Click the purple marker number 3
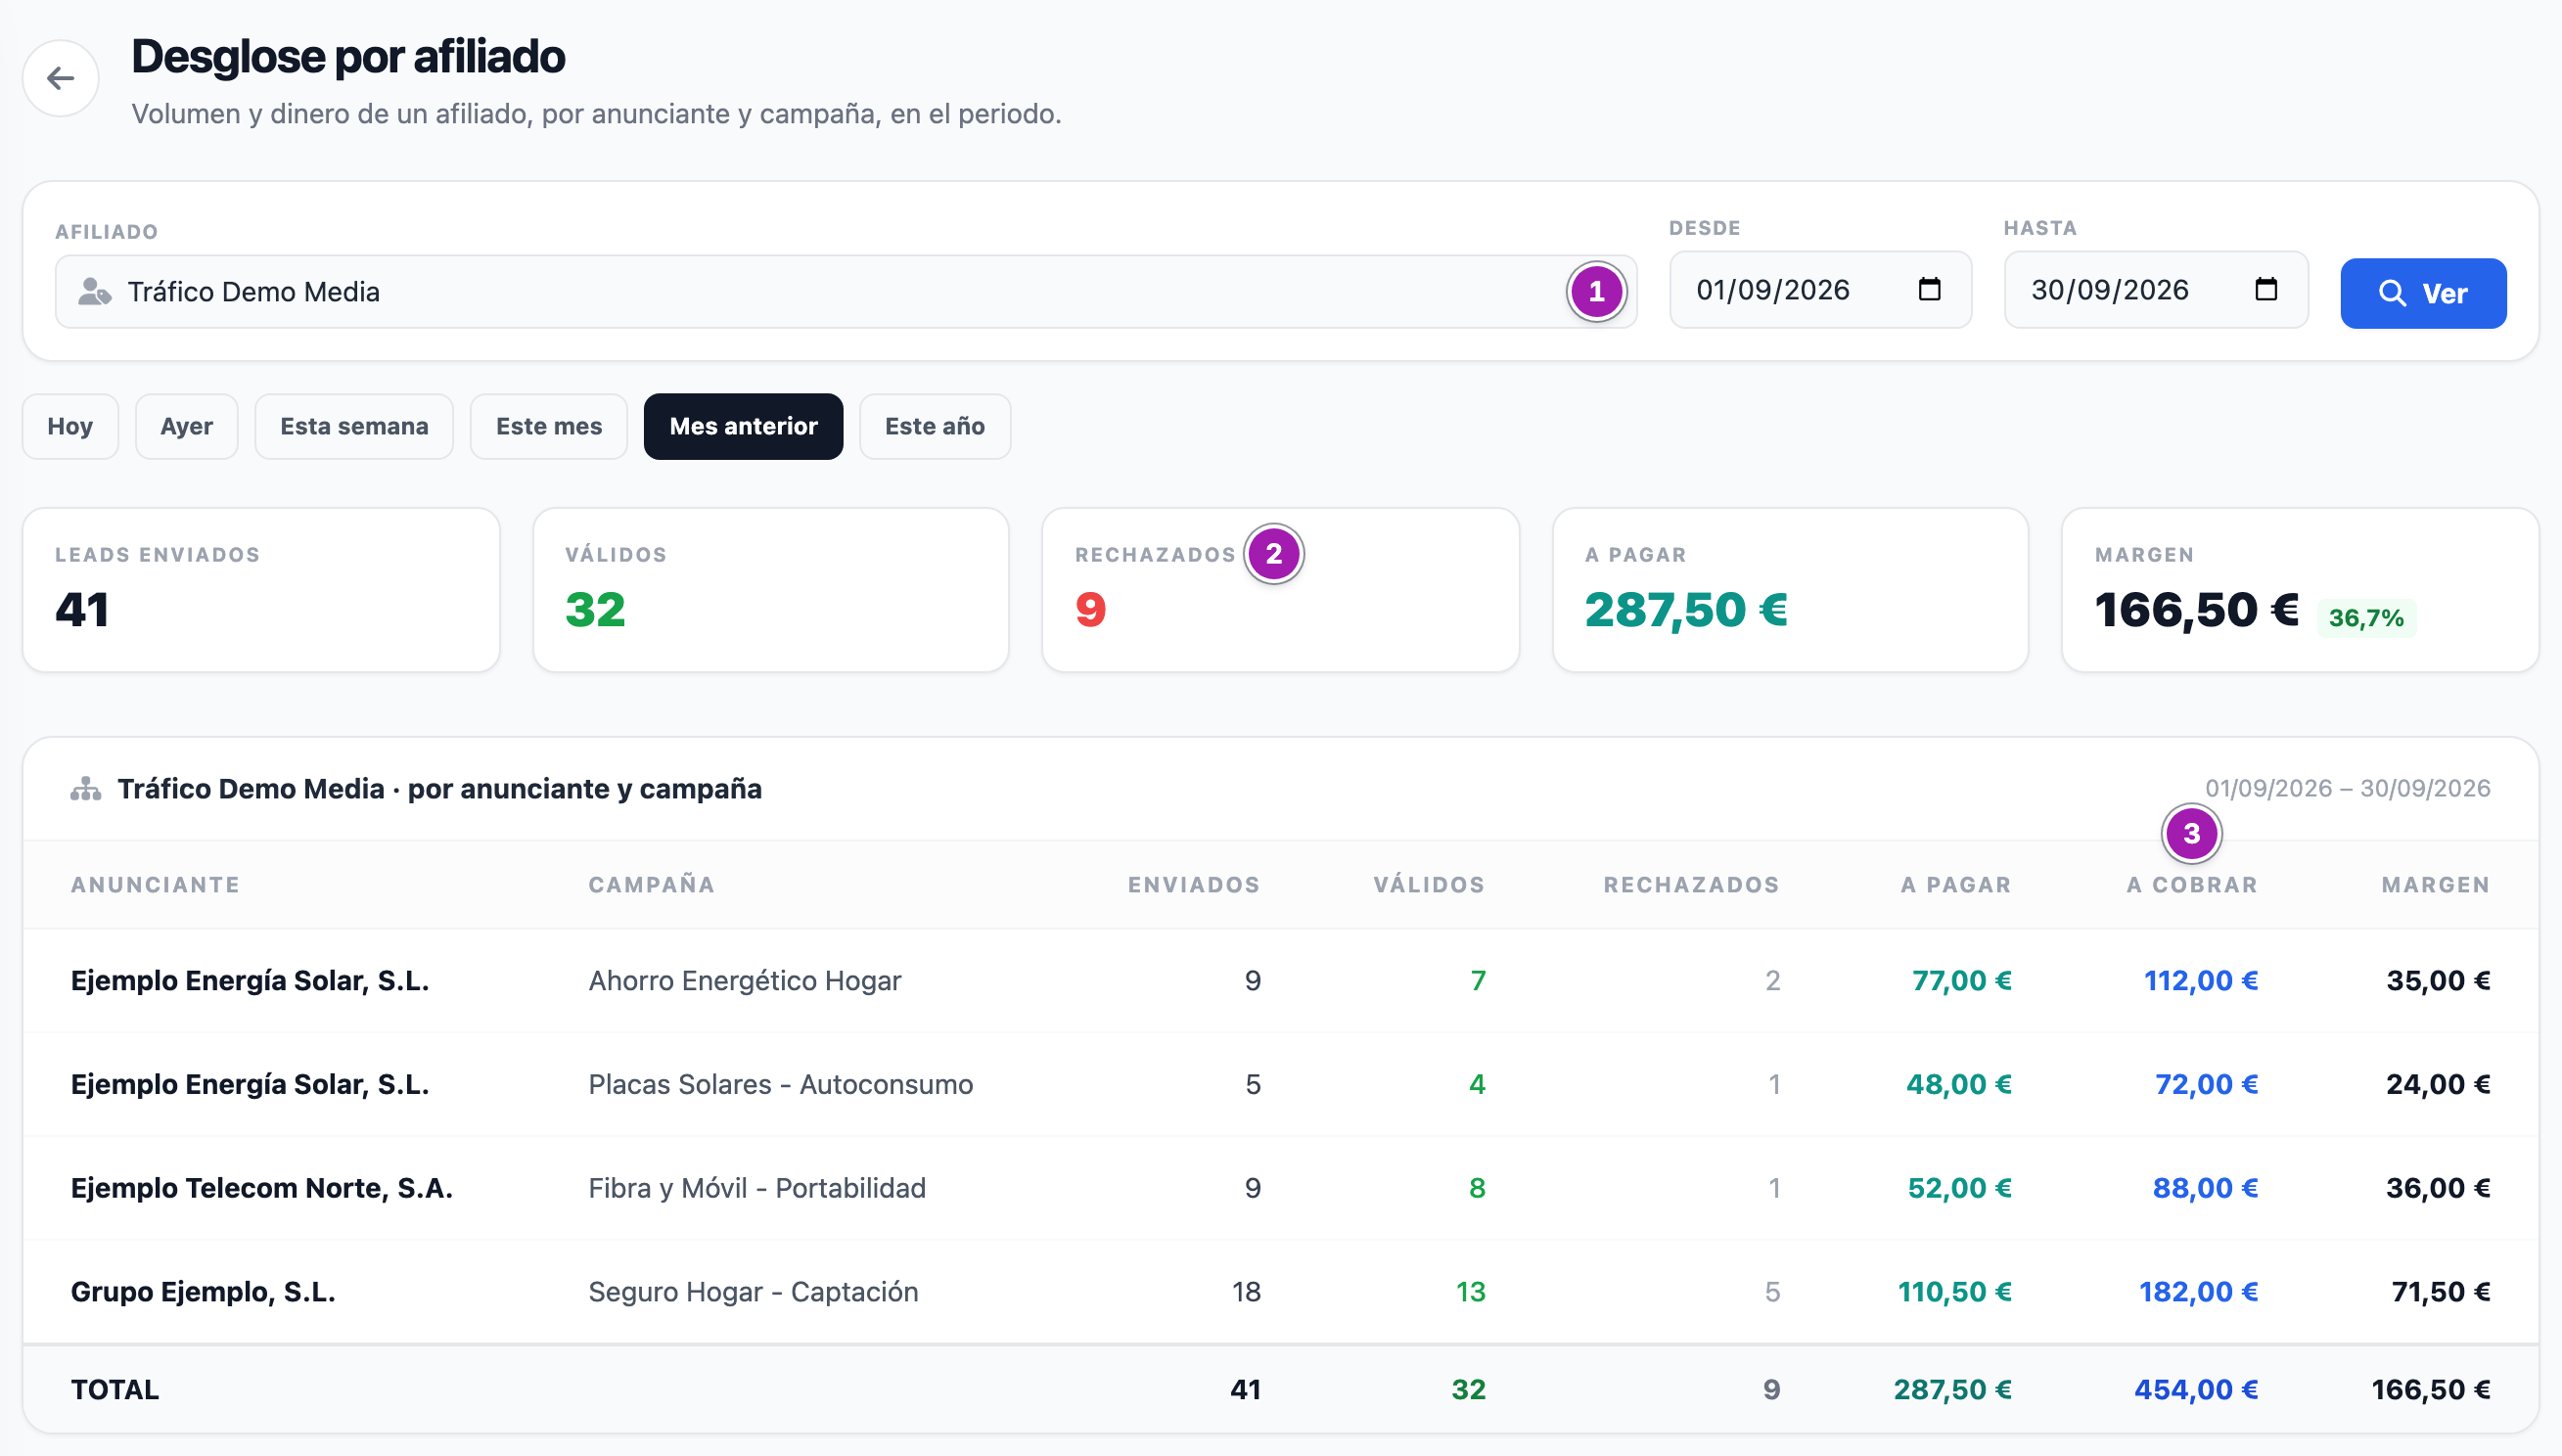 coord(2192,834)
